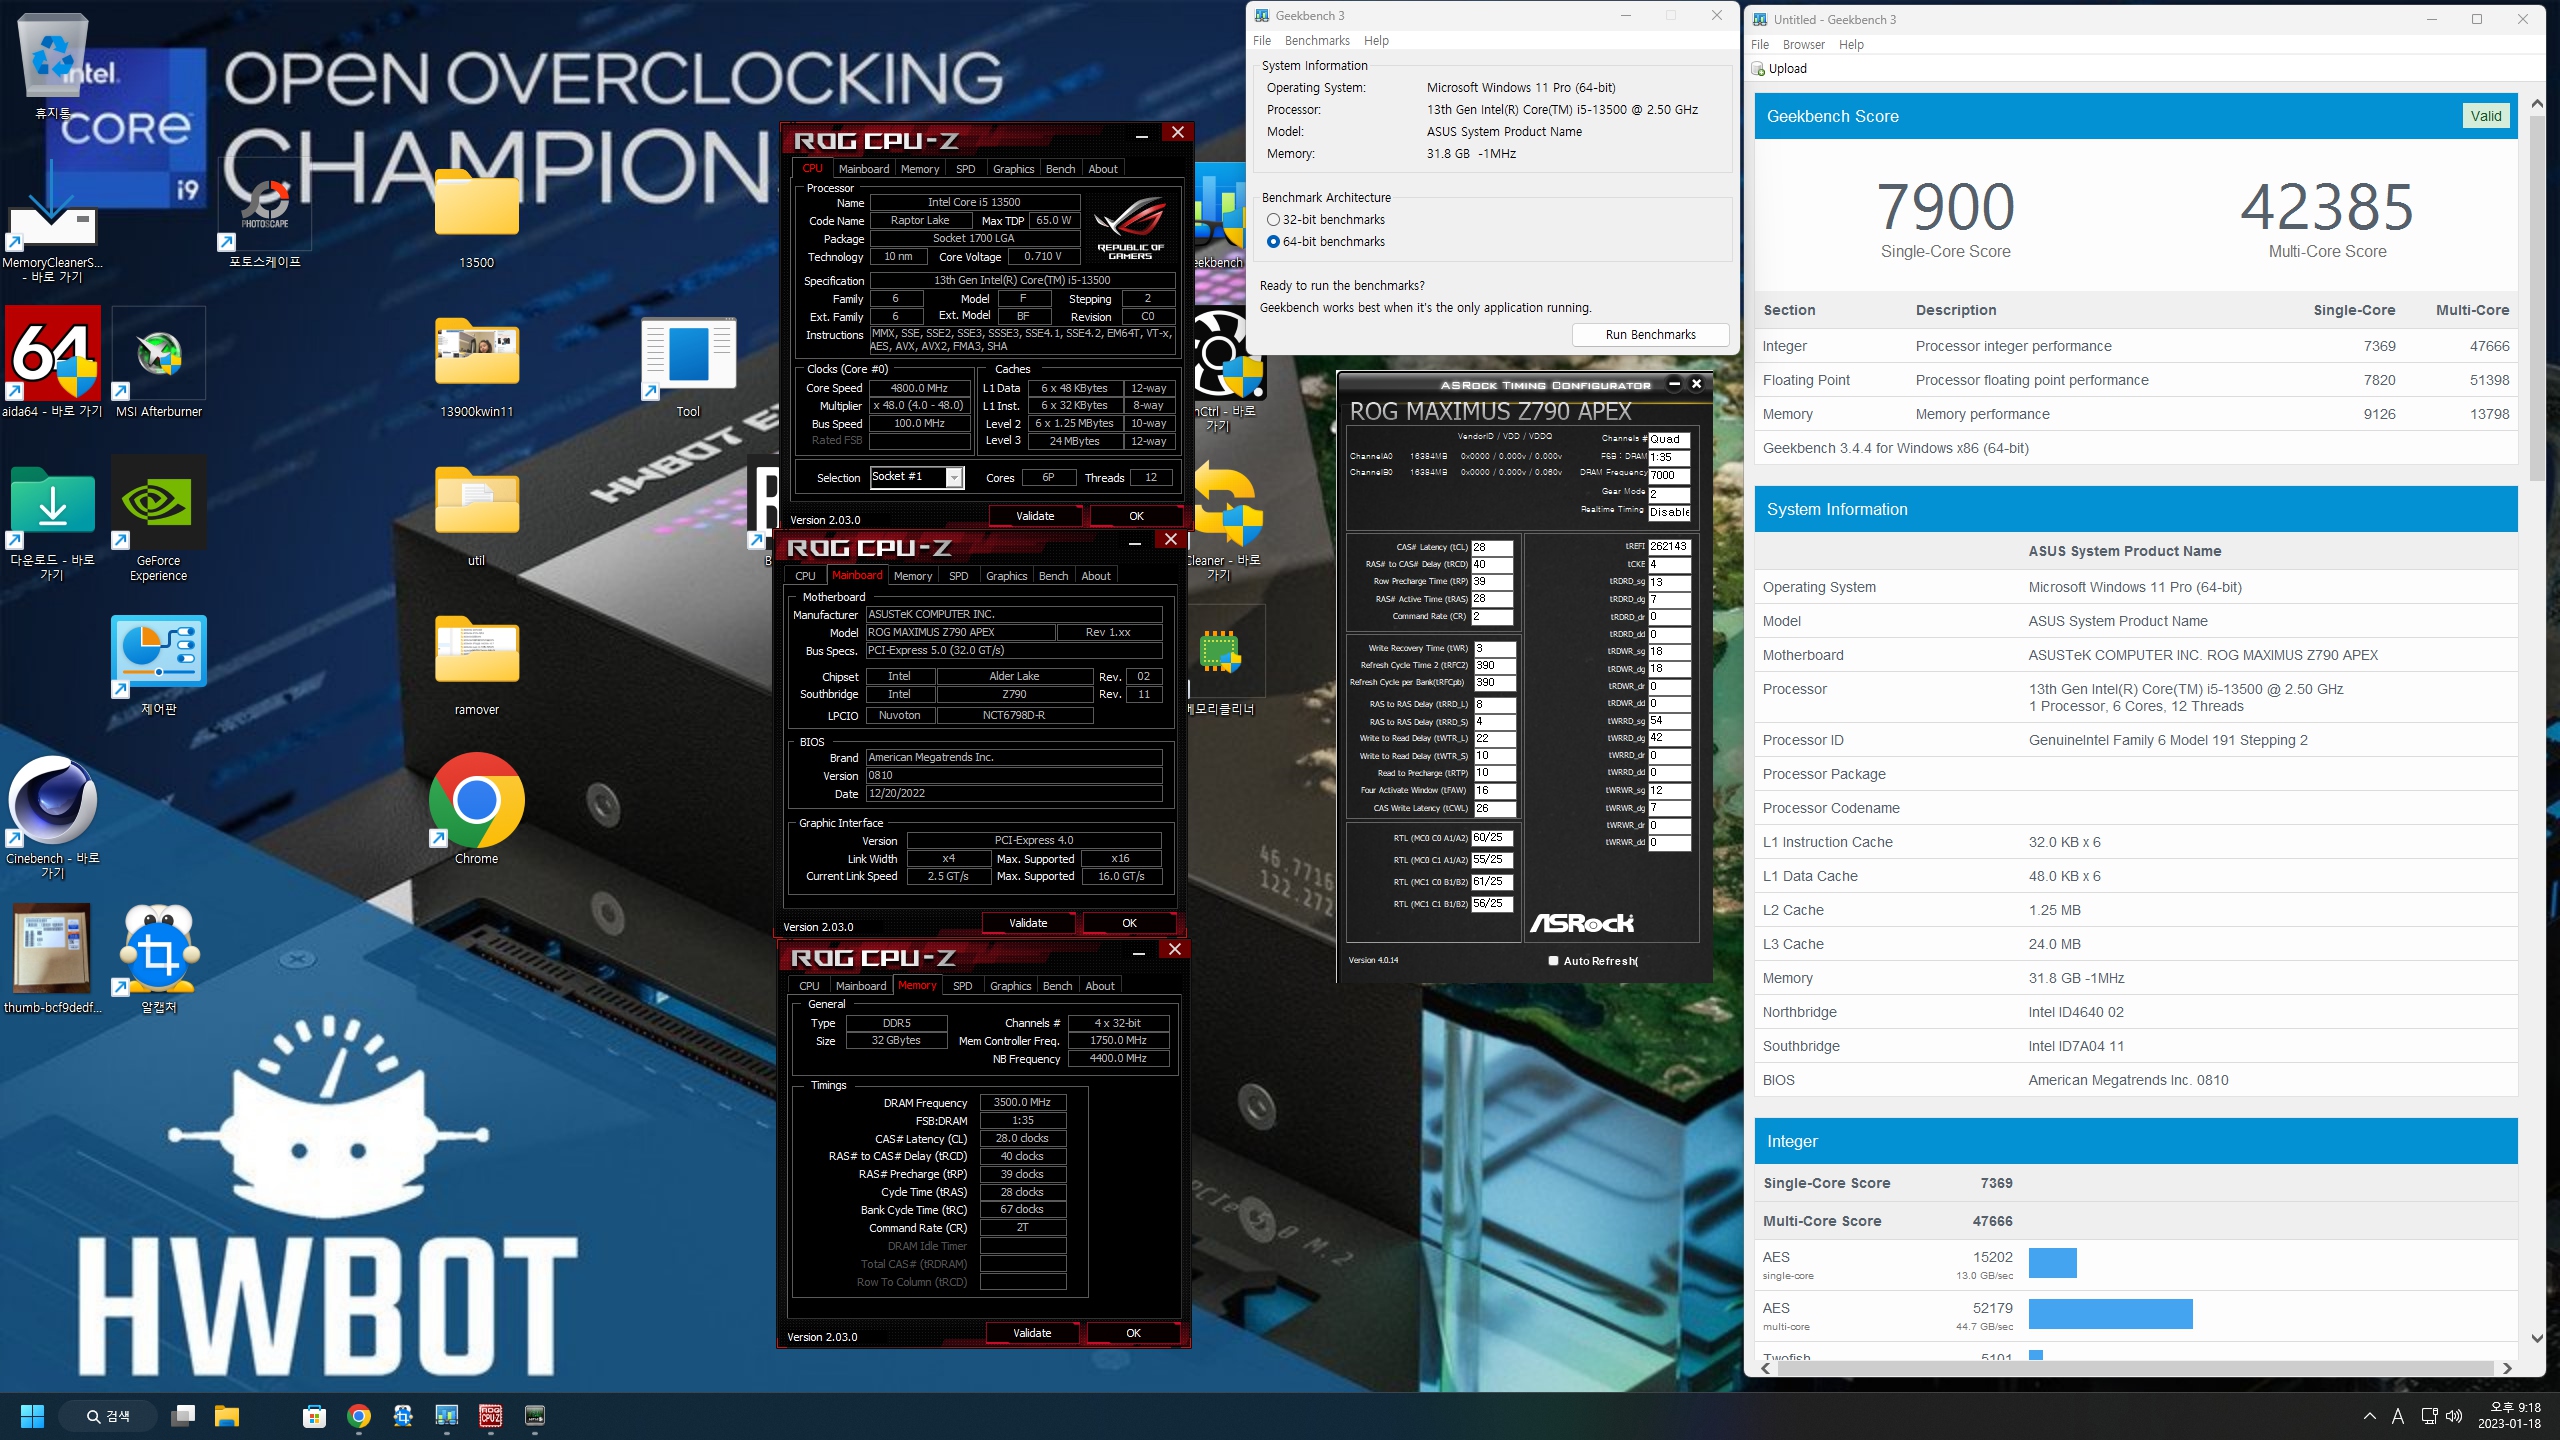
Task: Launch the ALCapture desktop shortcut
Action: point(159,958)
